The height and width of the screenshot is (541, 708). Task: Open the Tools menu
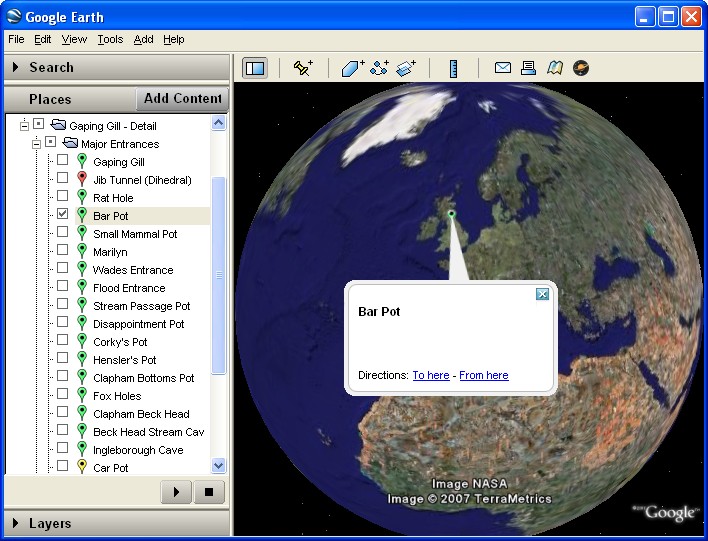(110, 39)
